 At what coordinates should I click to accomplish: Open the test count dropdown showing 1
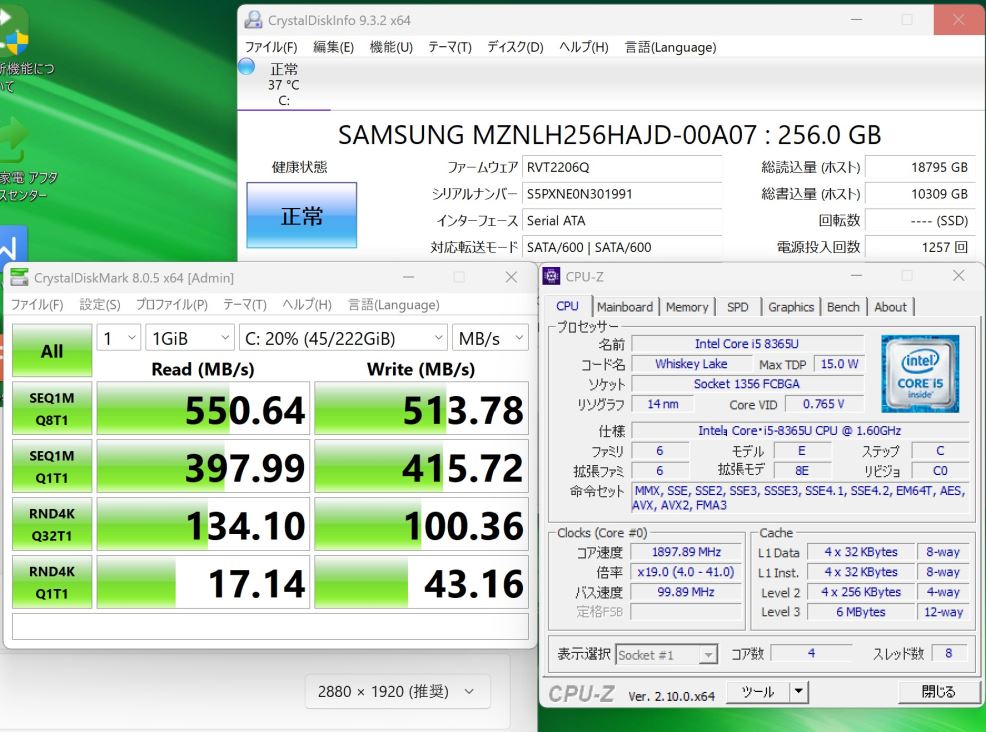119,338
